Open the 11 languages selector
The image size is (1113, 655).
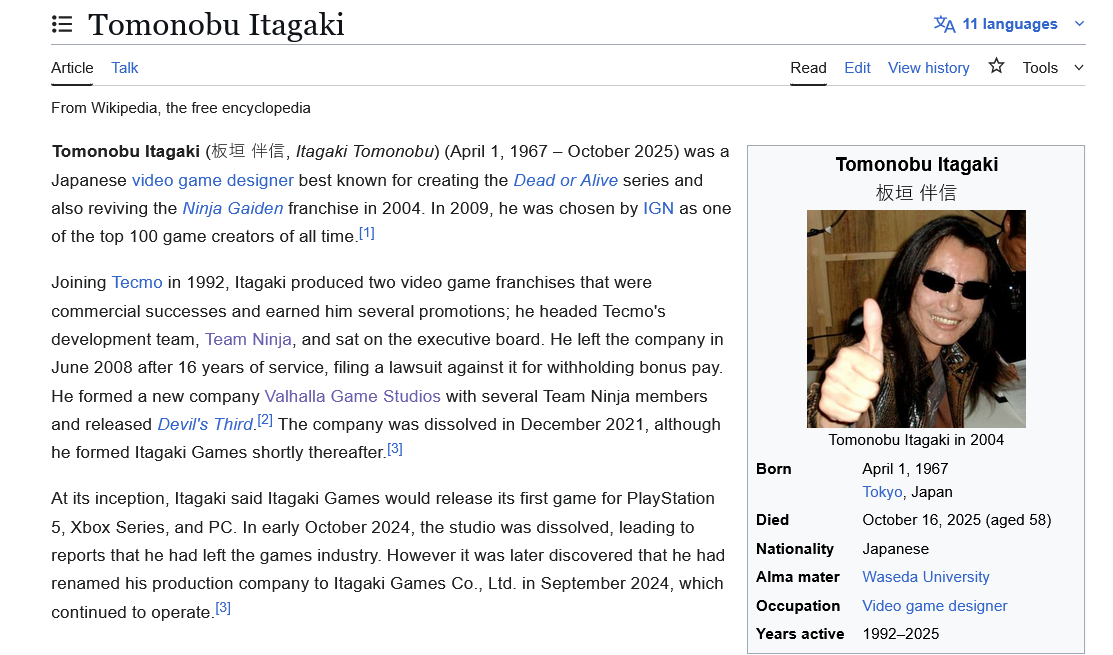point(1009,24)
